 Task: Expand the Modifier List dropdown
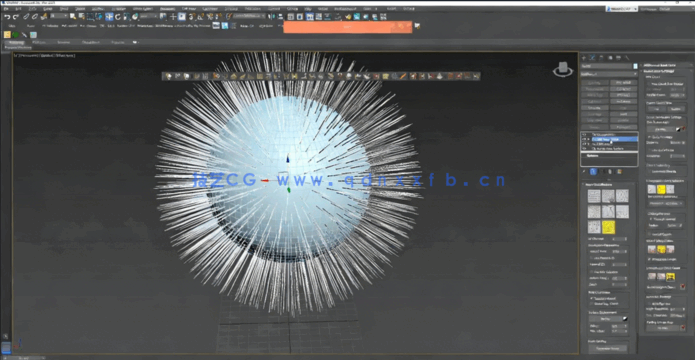coord(609,74)
